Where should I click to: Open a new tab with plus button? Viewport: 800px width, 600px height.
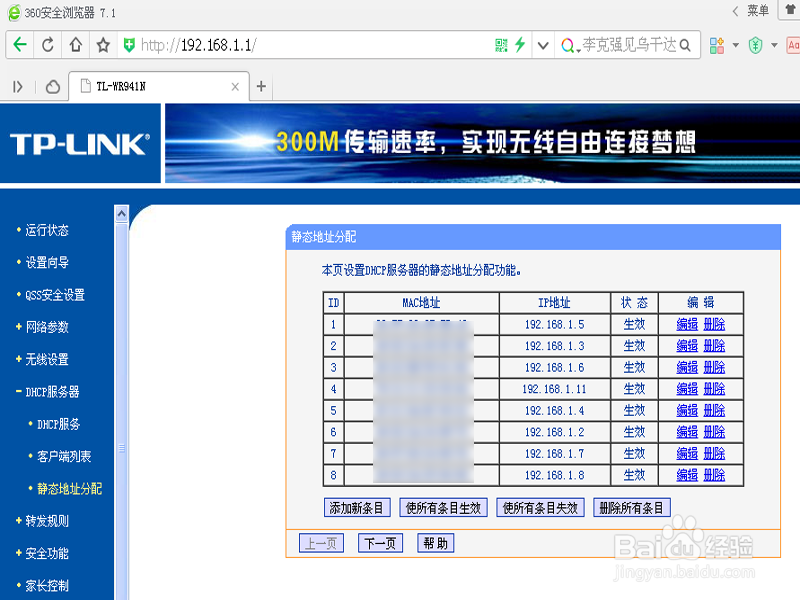point(261,86)
